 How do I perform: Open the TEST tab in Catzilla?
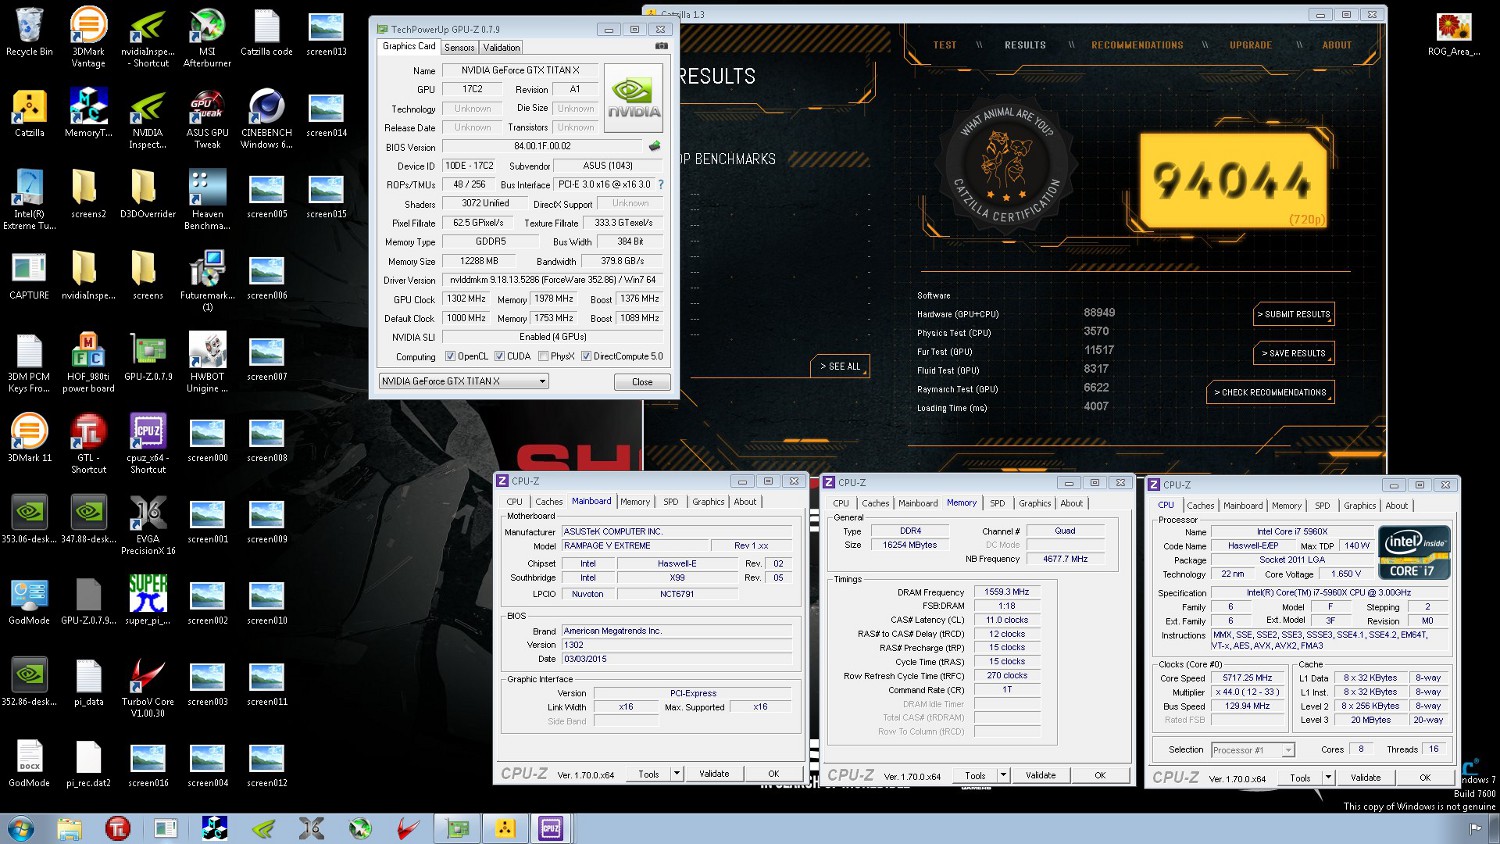(x=945, y=45)
